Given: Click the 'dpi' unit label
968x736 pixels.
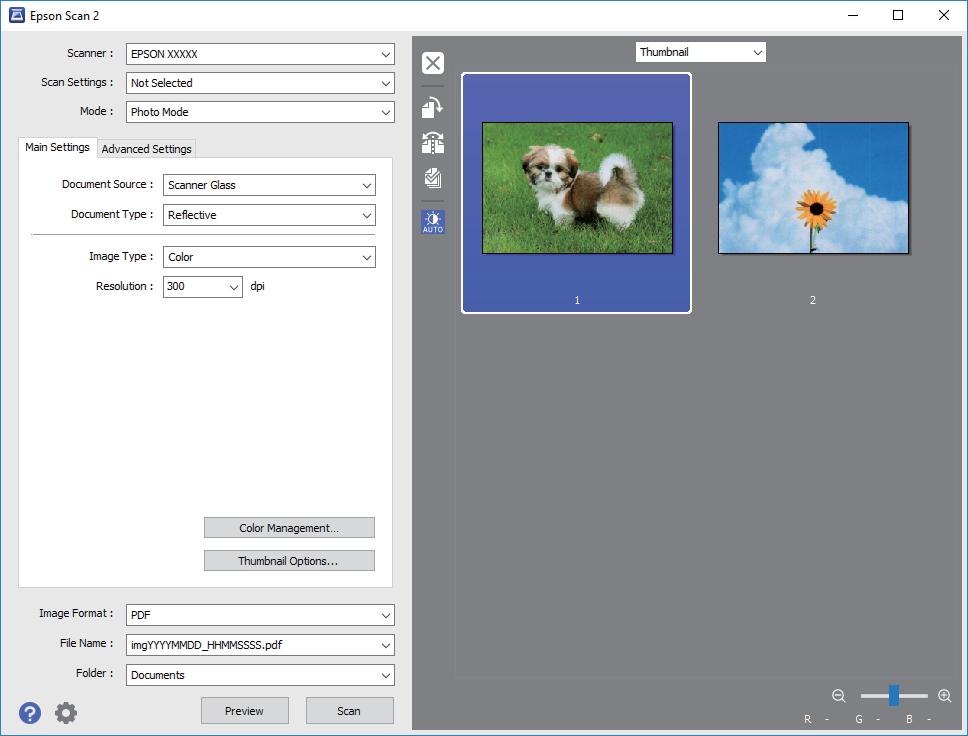Looking at the screenshot, I should pos(257,286).
